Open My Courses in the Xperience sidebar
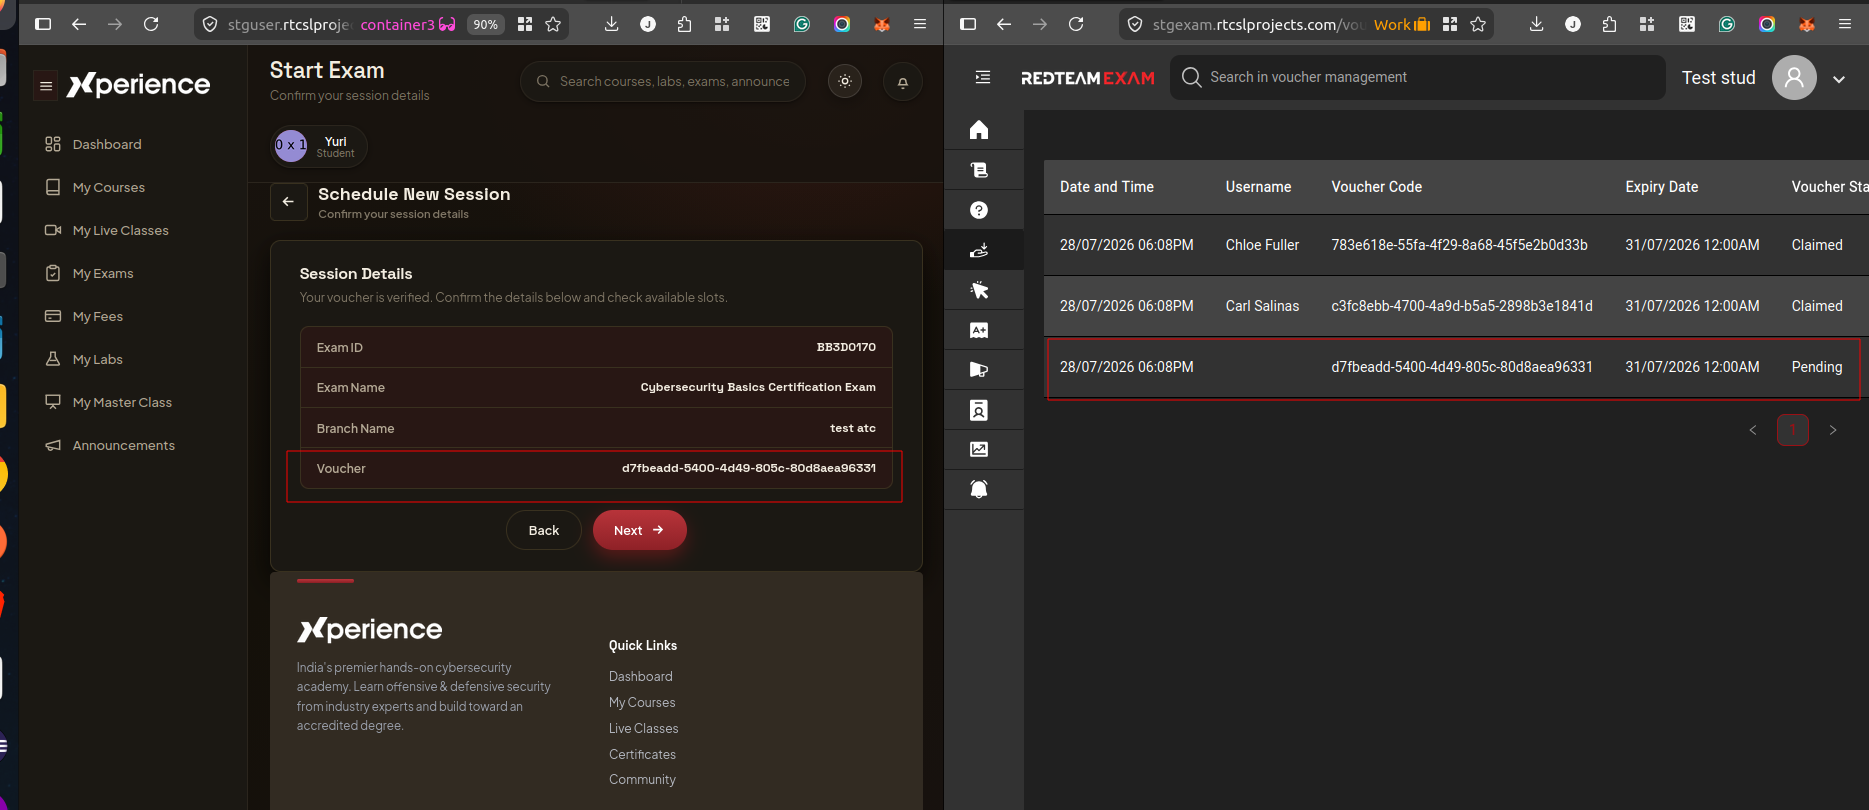Screen dimensions: 1869x810 pos(108,188)
